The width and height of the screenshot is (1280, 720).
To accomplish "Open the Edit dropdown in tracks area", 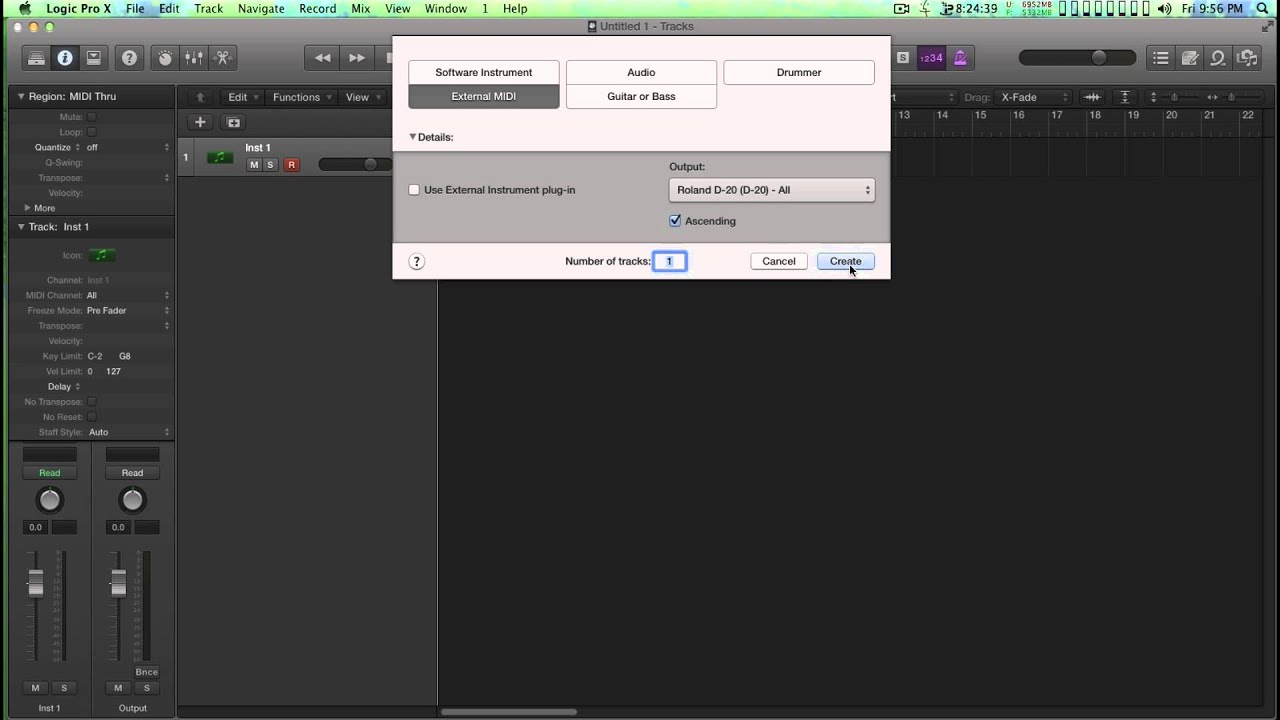I will [243, 97].
